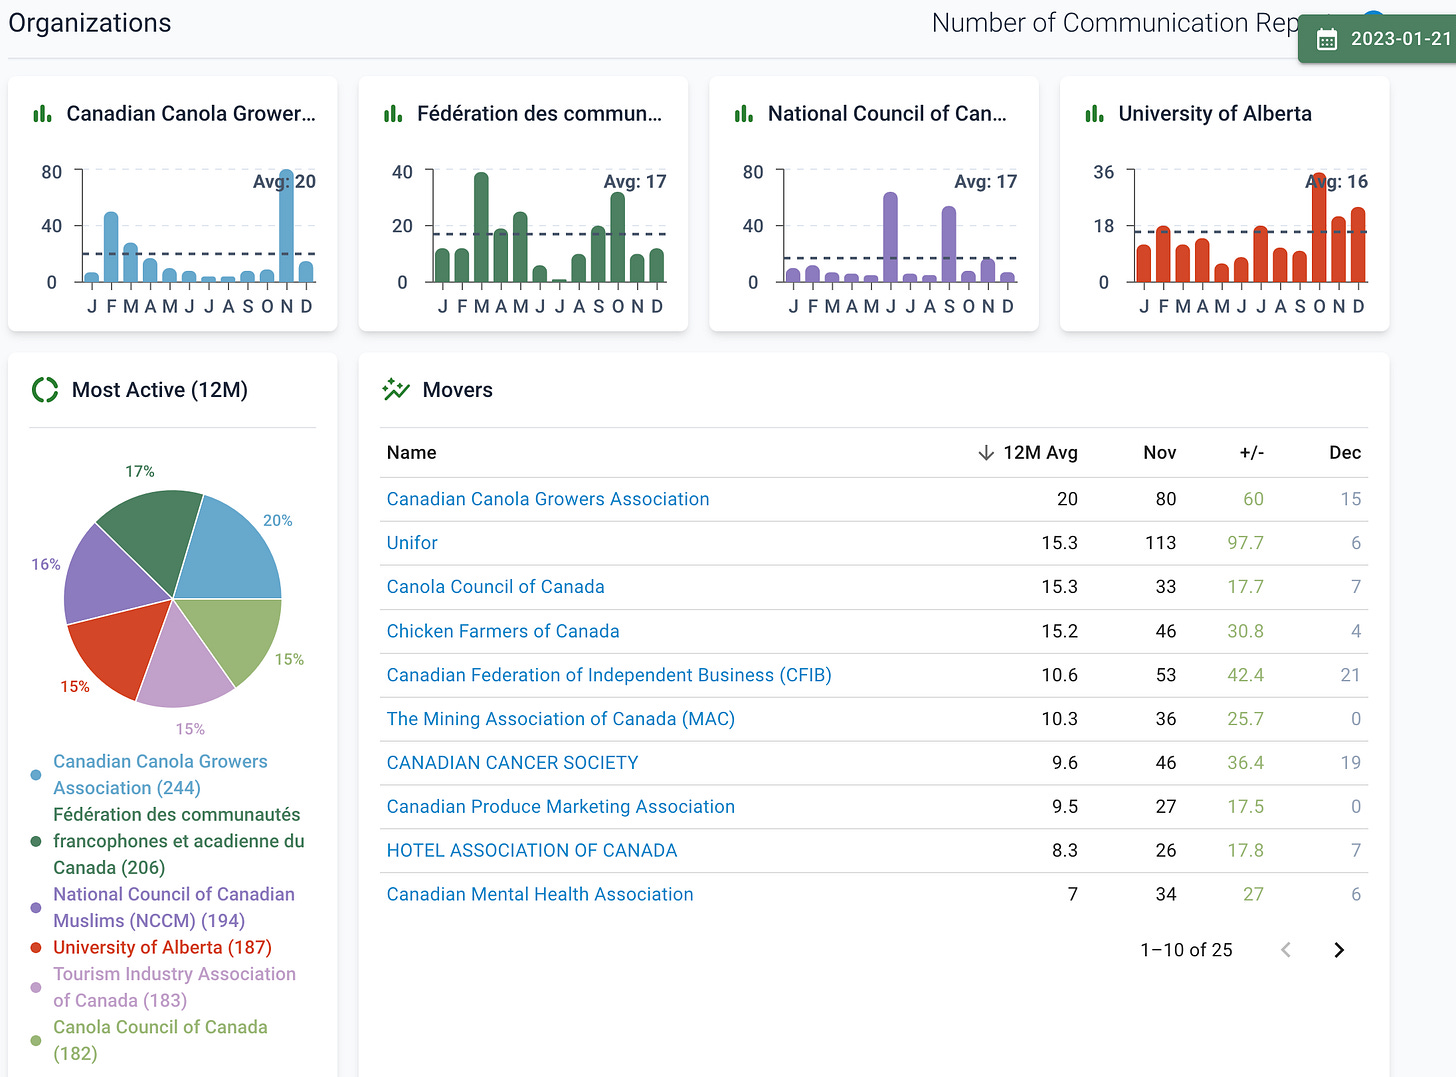Click the sort arrow next to 12M Avg

[986, 453]
